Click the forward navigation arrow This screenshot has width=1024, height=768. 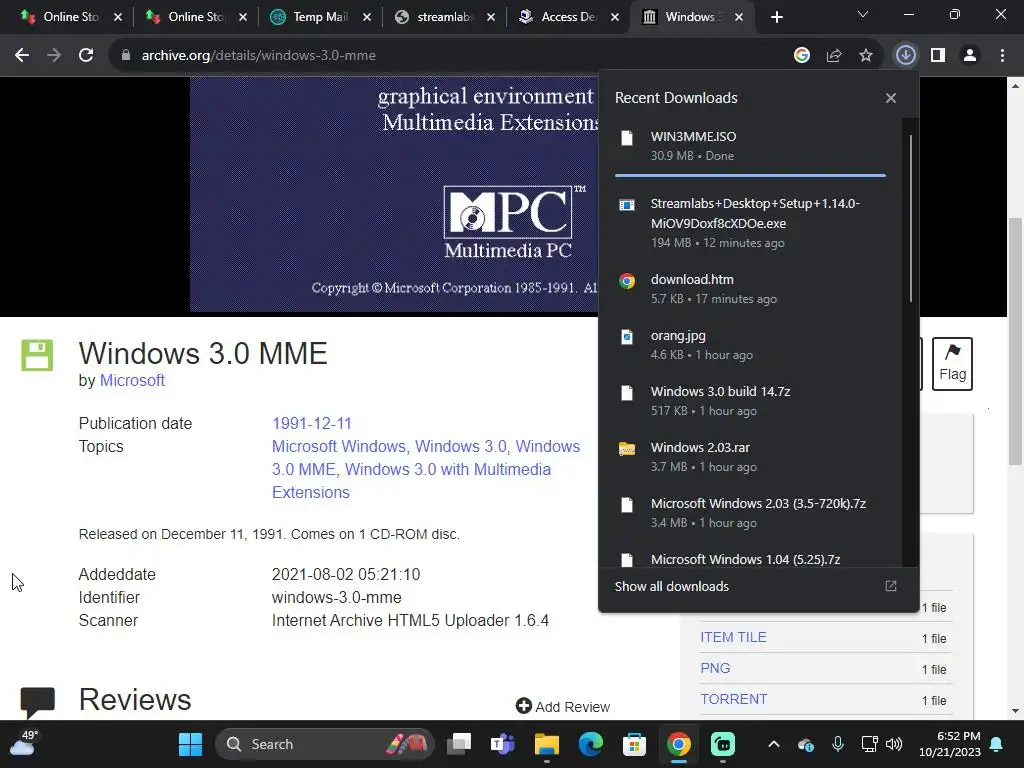[54, 56]
